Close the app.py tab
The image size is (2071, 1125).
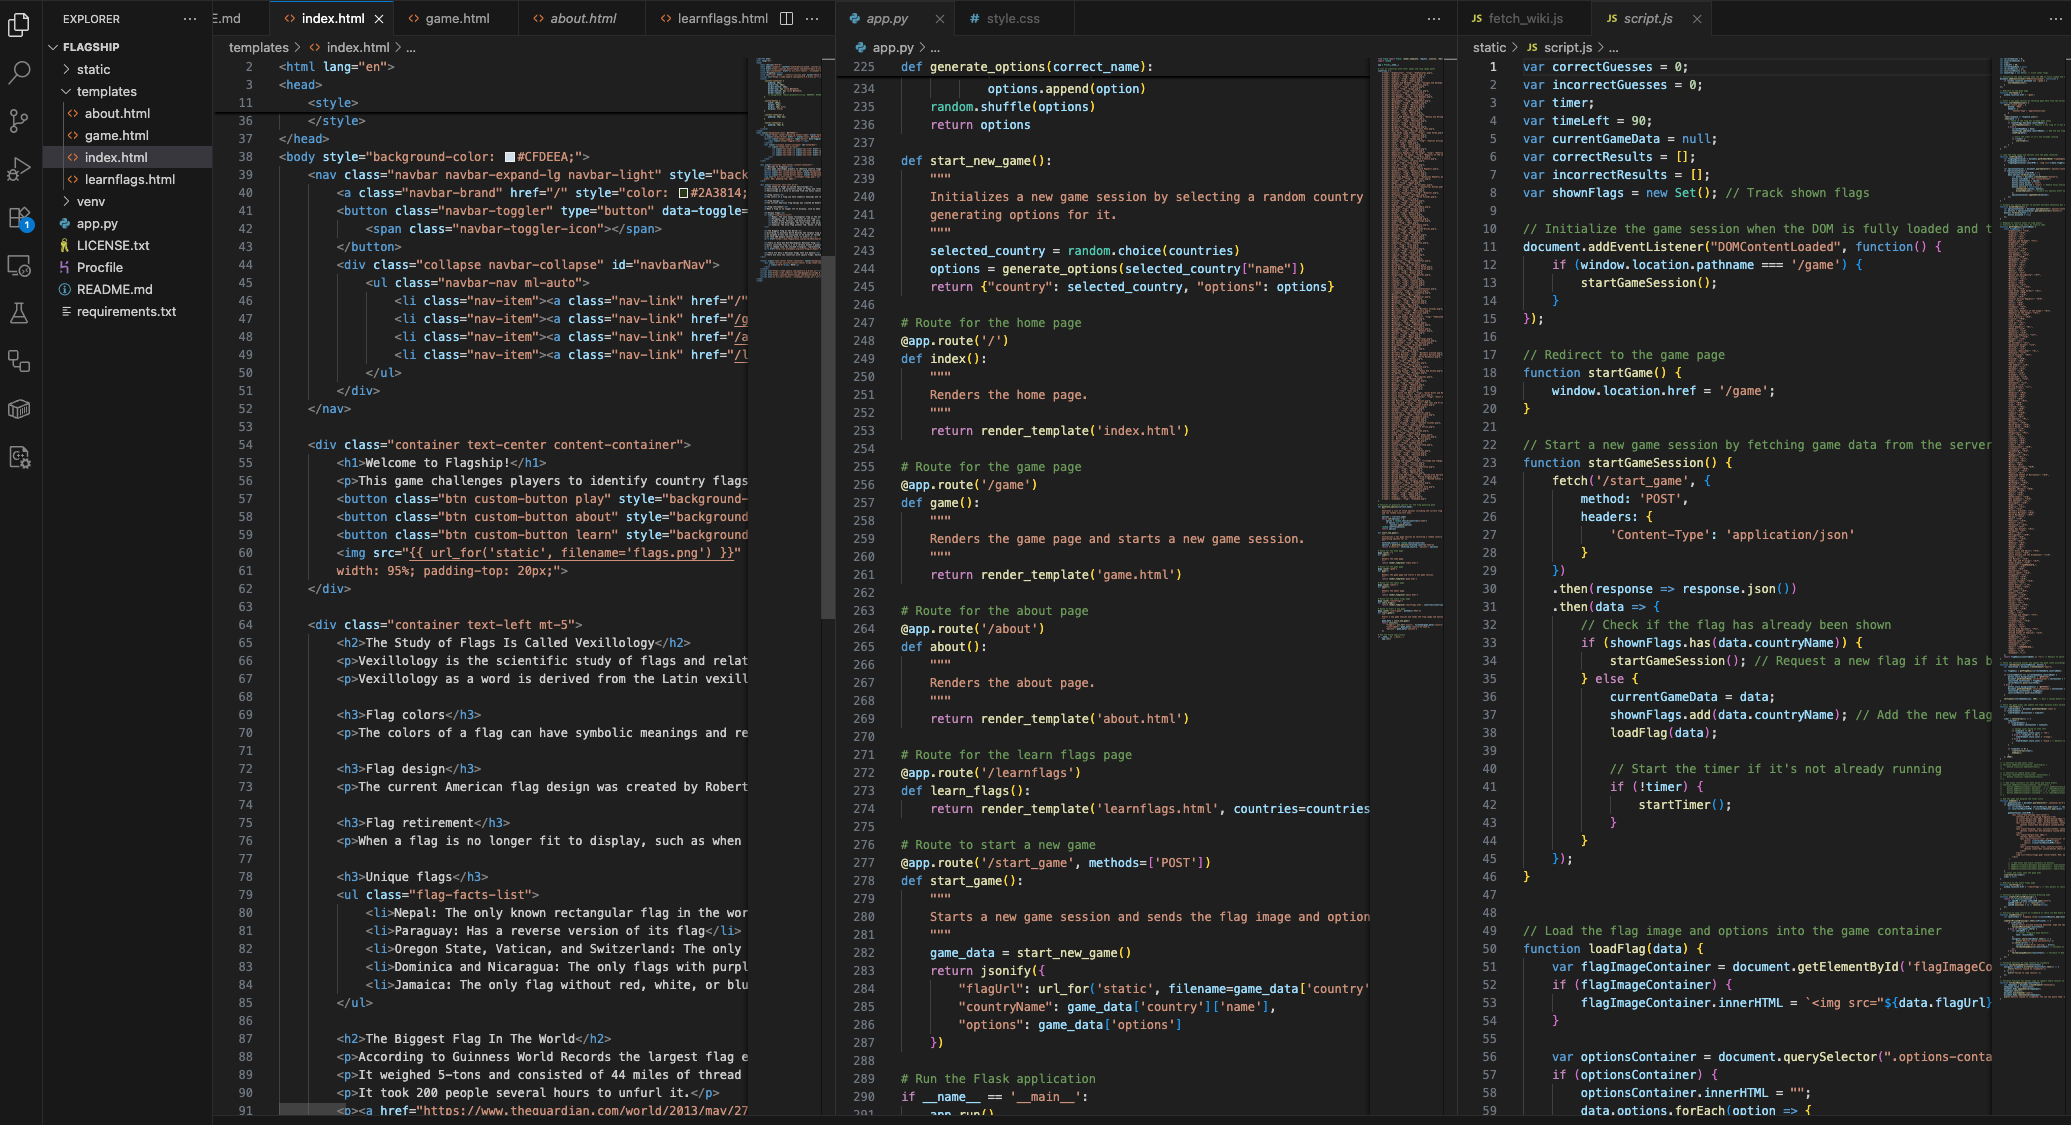tap(939, 19)
